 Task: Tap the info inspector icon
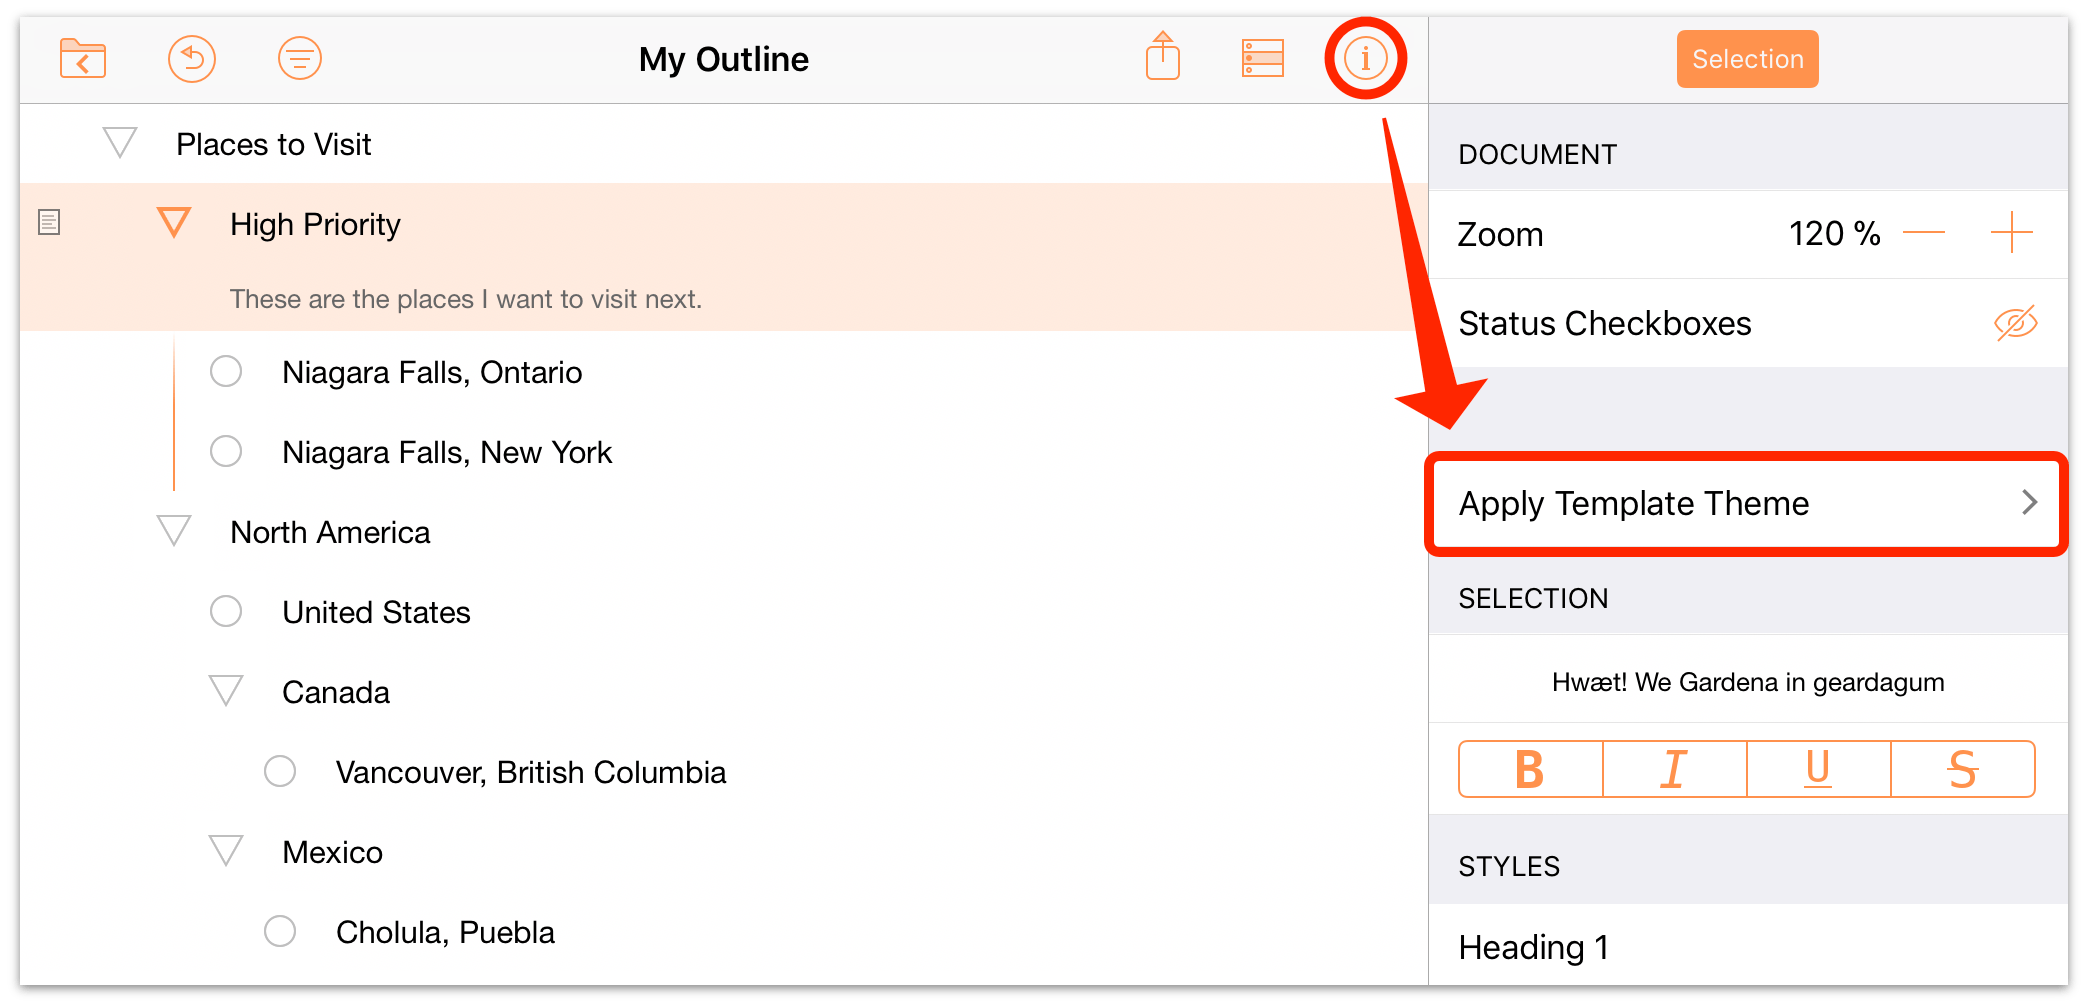coord(1366,58)
